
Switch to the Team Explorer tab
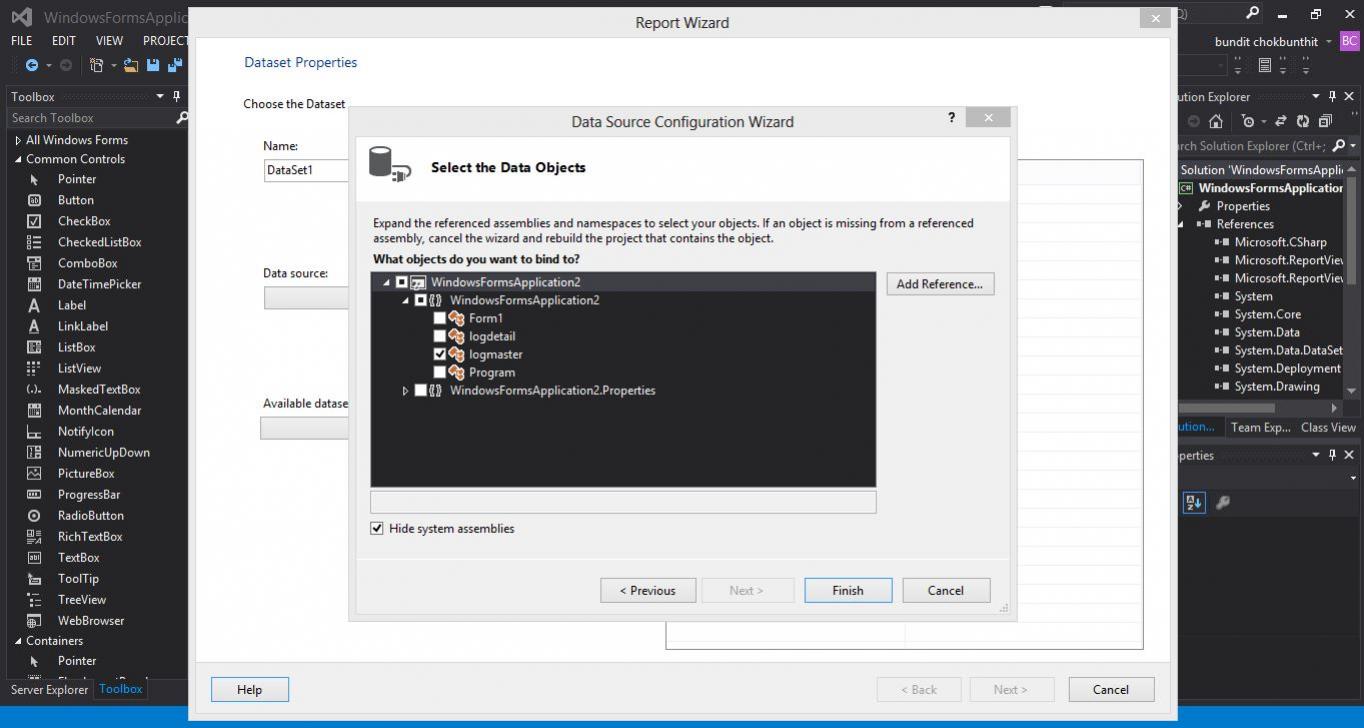point(1260,427)
